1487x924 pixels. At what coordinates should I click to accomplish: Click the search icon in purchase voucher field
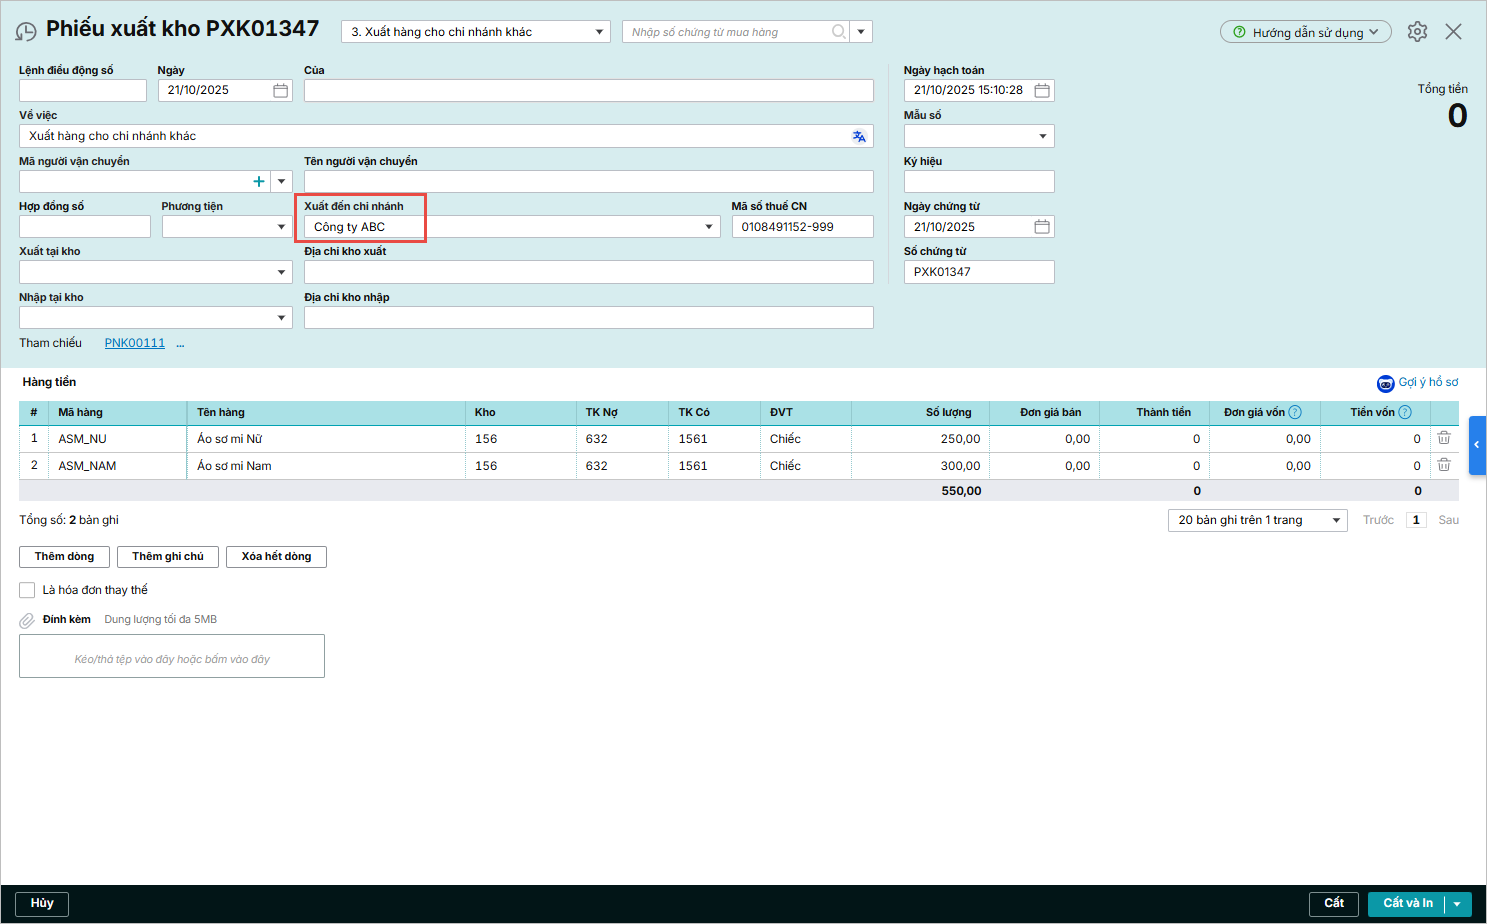839,32
